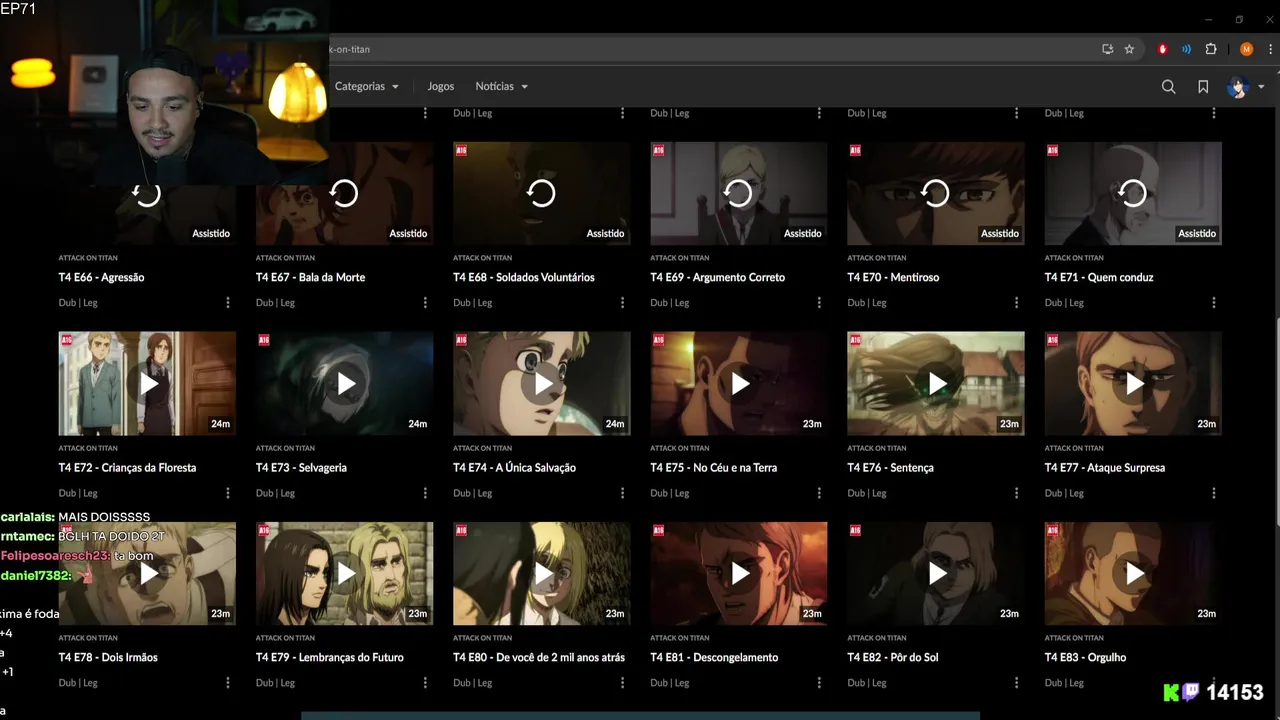Open more options for E76 Sentença
1280x720 pixels.
click(1016, 493)
